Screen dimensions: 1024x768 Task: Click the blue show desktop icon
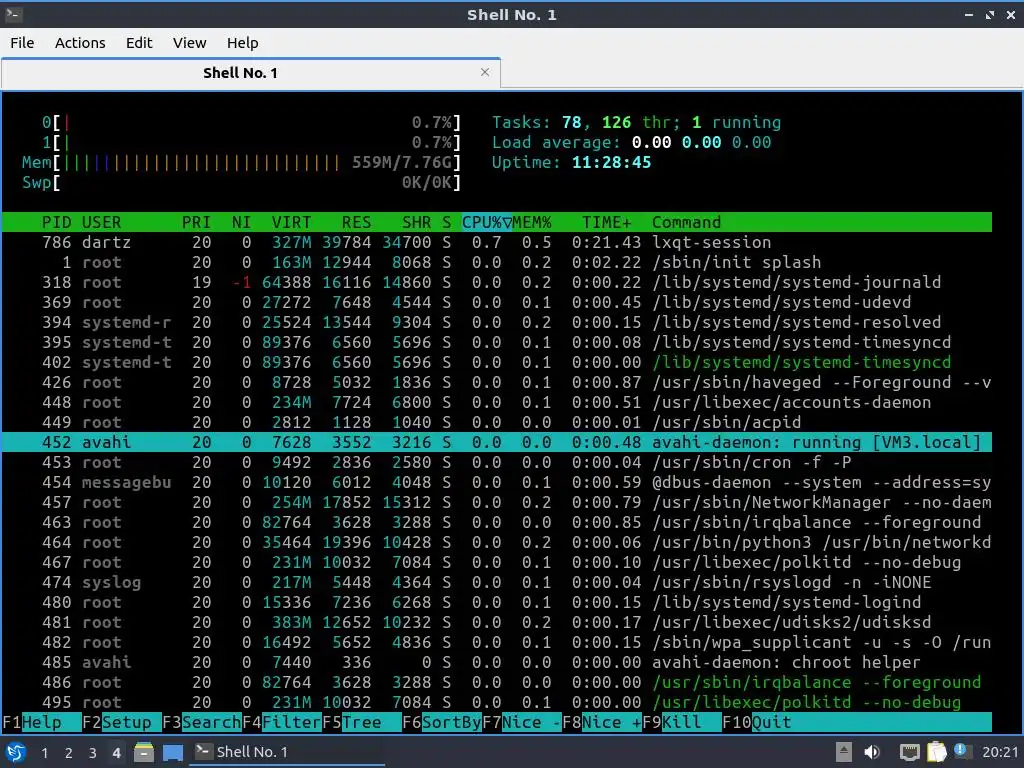(x=173, y=752)
